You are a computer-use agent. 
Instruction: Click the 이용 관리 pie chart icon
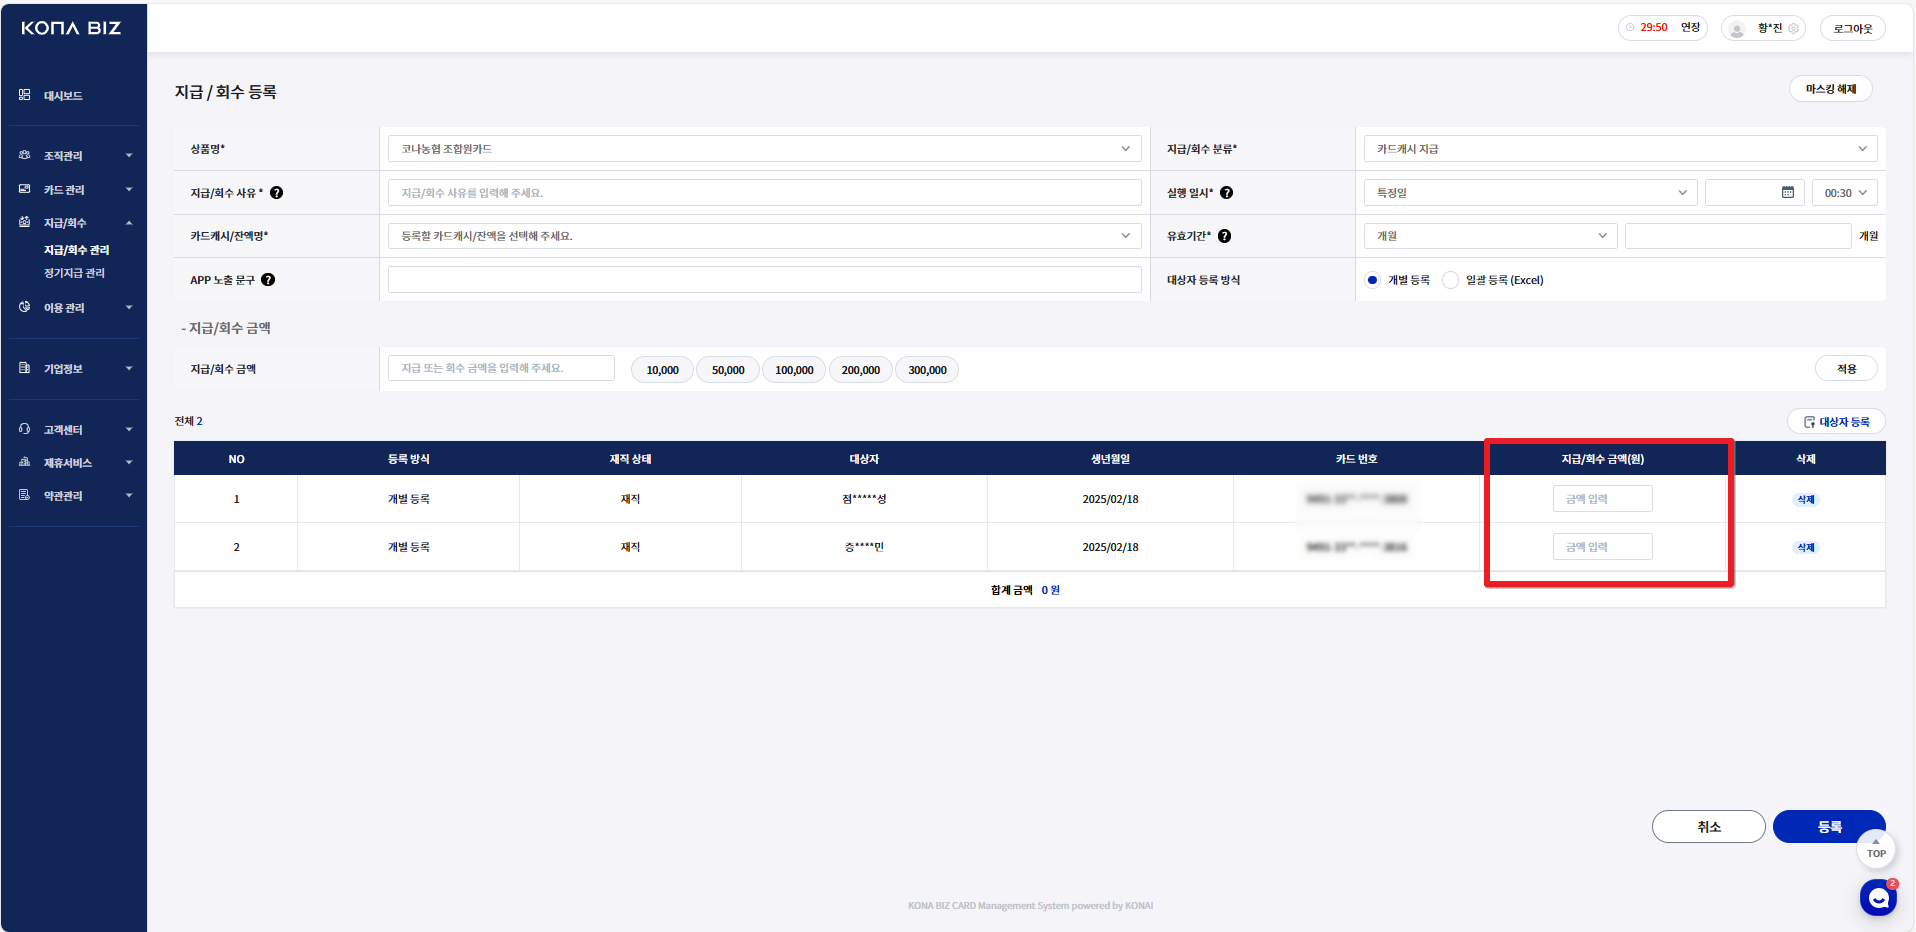coord(24,307)
